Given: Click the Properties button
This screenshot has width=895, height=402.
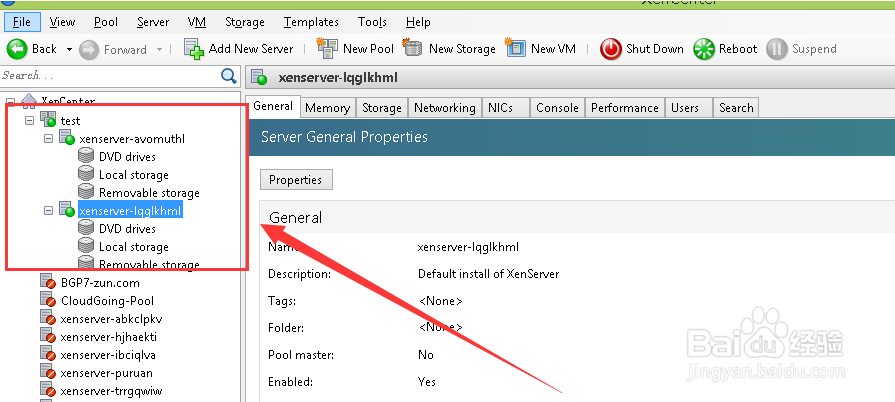Looking at the screenshot, I should point(296,180).
